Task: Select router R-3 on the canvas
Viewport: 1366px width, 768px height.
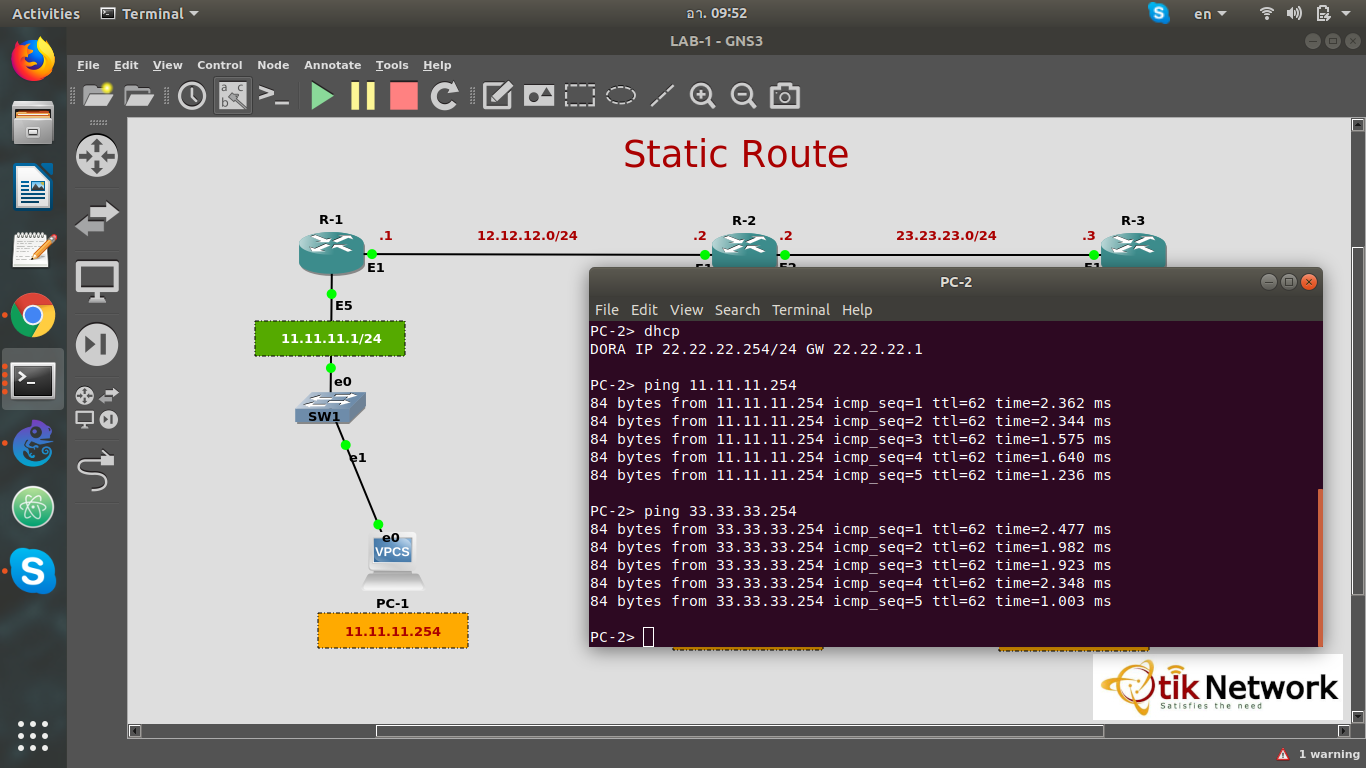Action: click(x=1133, y=248)
